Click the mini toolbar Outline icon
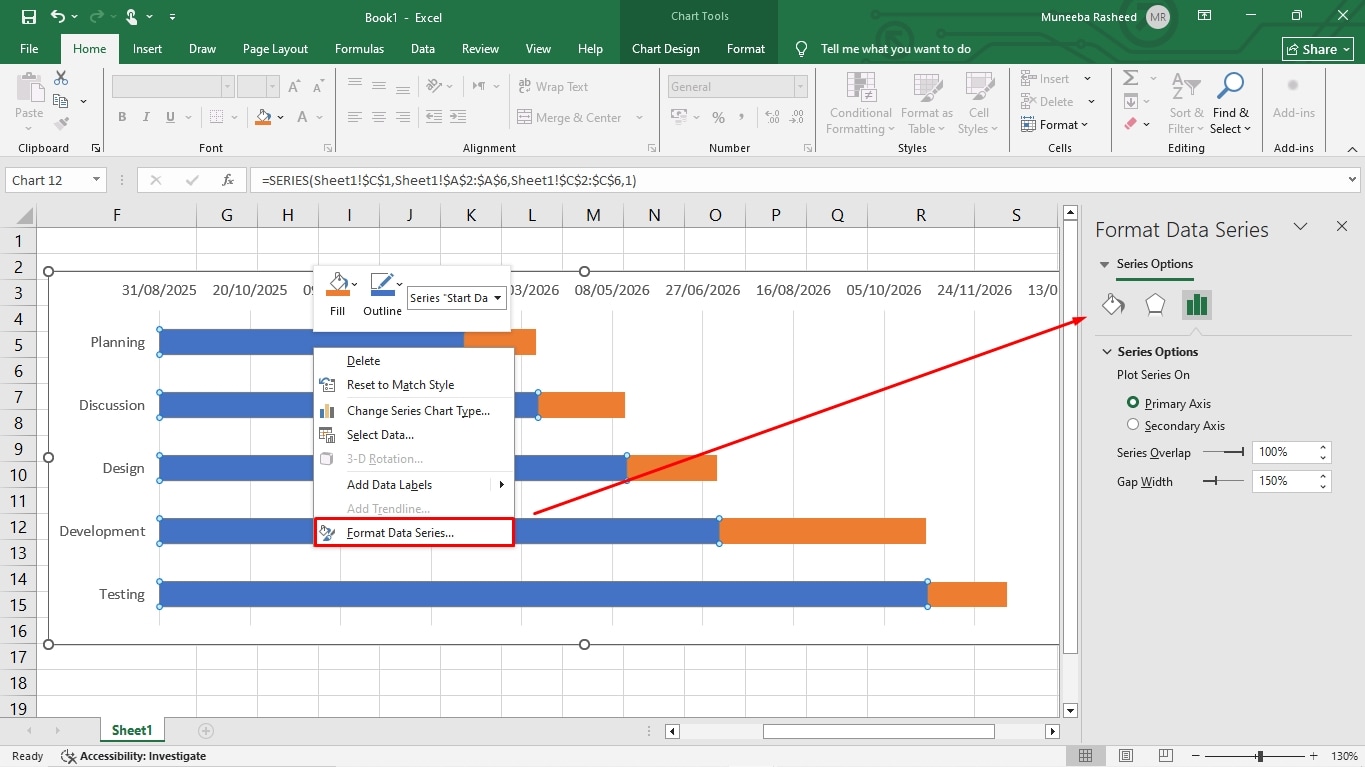This screenshot has width=1365, height=767. tap(382, 284)
